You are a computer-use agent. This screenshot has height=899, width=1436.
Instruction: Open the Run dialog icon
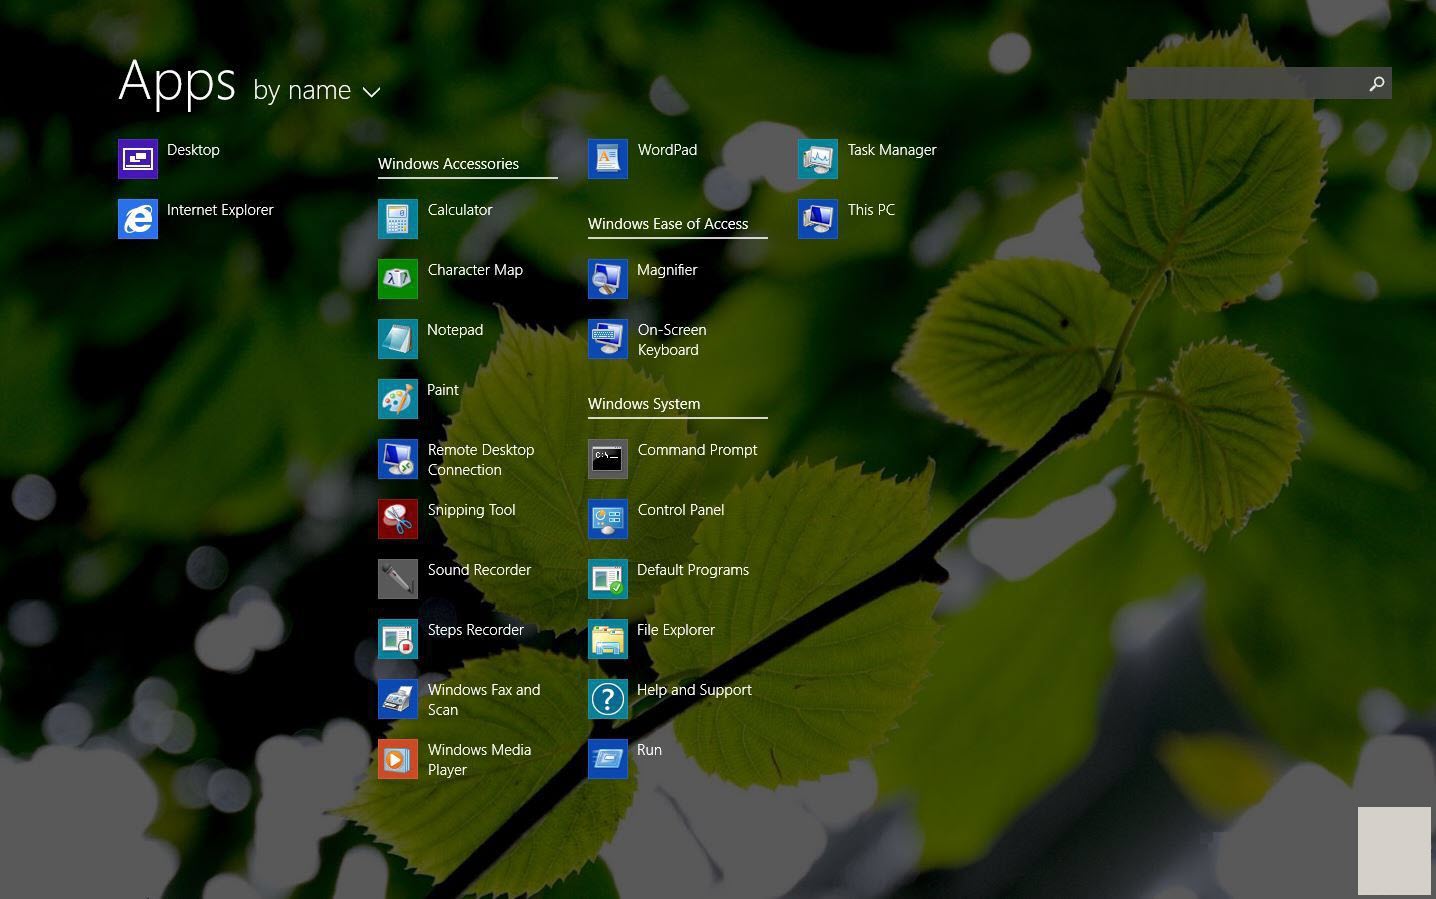[608, 759]
